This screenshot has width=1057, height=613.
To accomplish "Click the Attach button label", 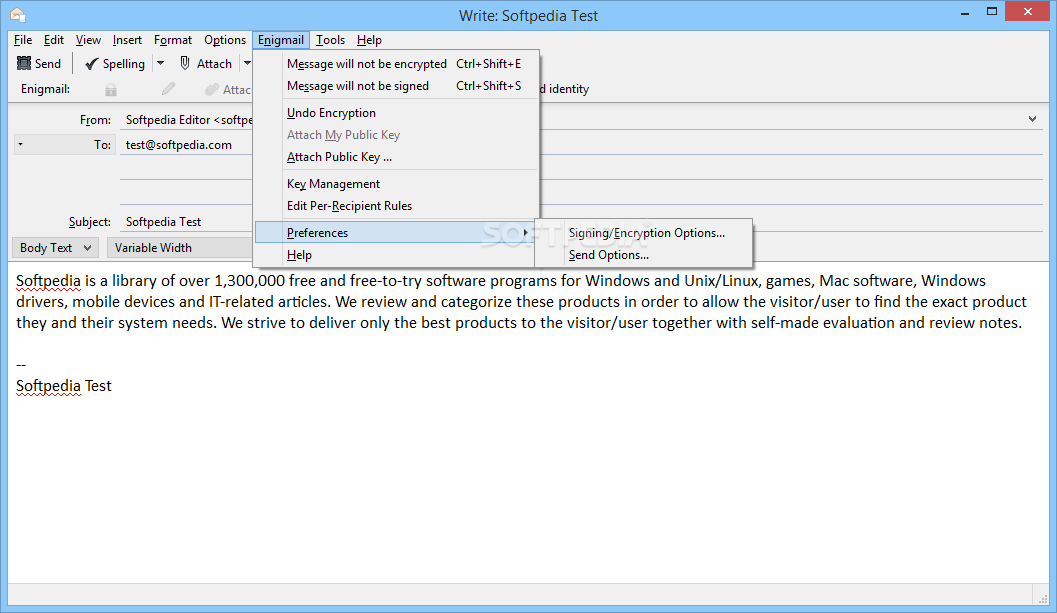I will point(214,64).
